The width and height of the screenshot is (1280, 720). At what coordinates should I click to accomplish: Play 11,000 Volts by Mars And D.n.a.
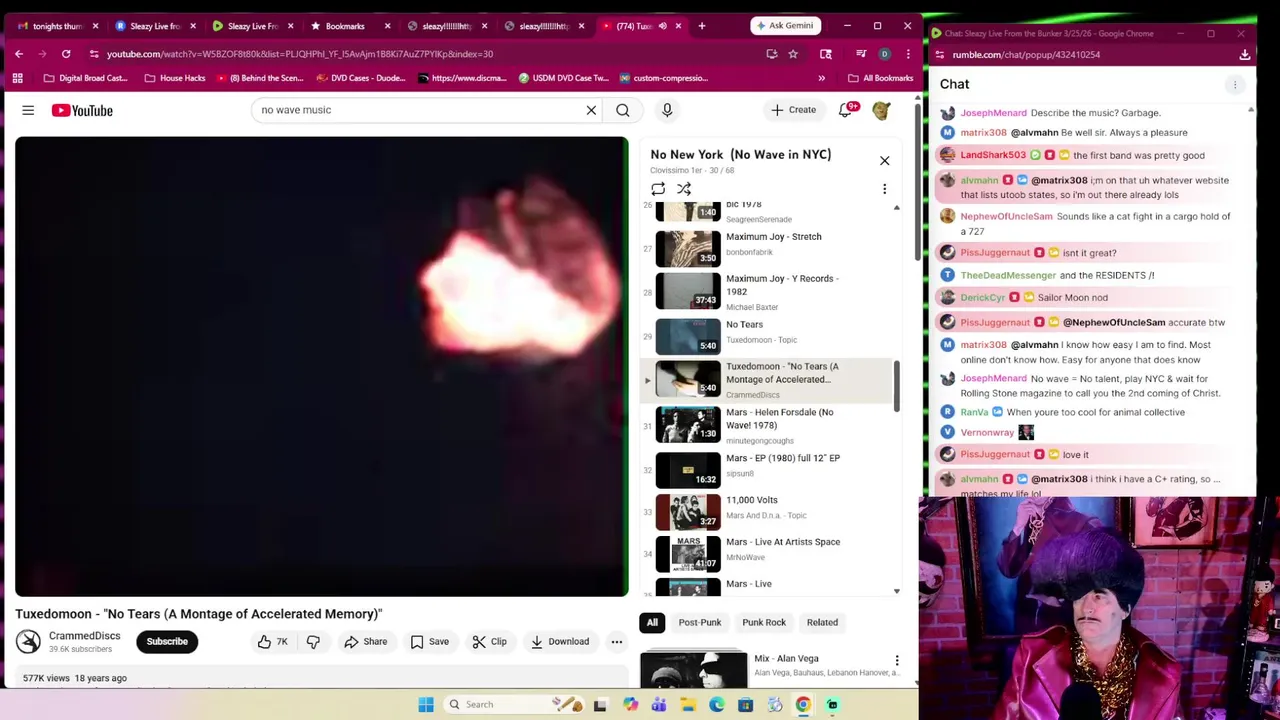click(x=765, y=511)
